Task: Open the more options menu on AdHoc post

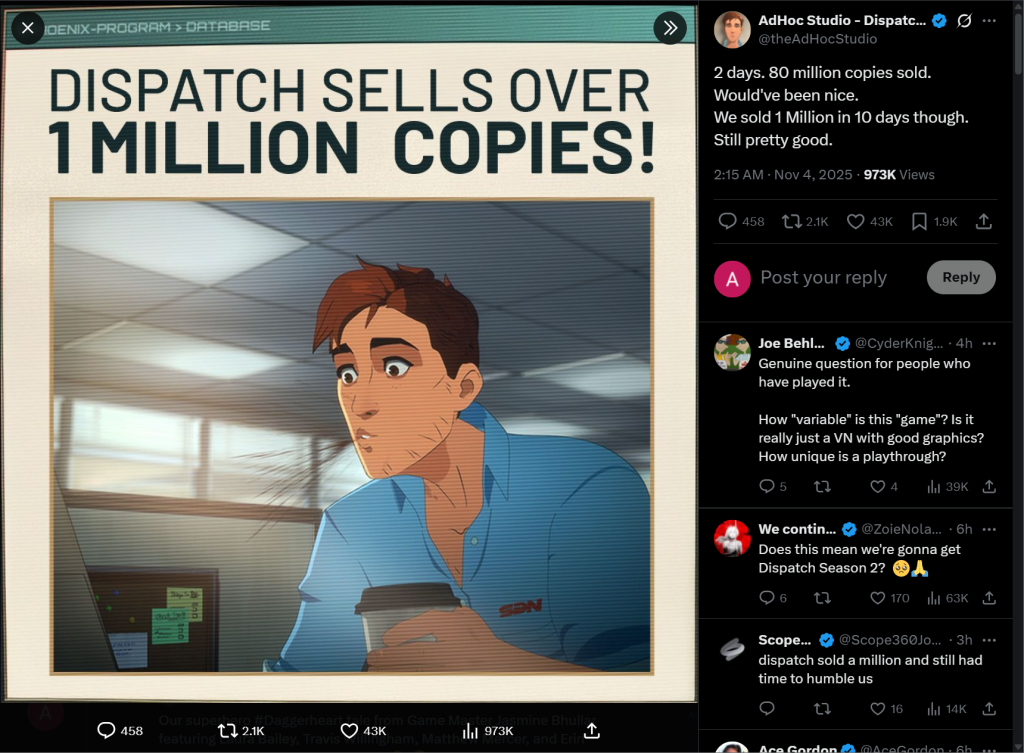Action: tap(989, 21)
